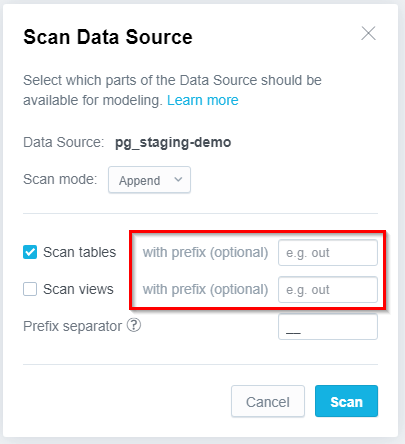Click tables row 'with prefix (optional)' text
Image resolution: width=405 pixels, height=444 pixels.
click(x=205, y=253)
